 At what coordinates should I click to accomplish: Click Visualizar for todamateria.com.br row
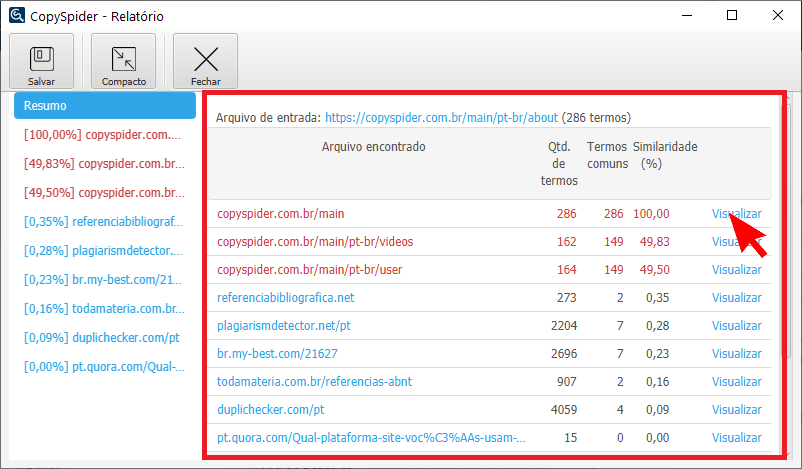pyautogui.click(x=737, y=382)
